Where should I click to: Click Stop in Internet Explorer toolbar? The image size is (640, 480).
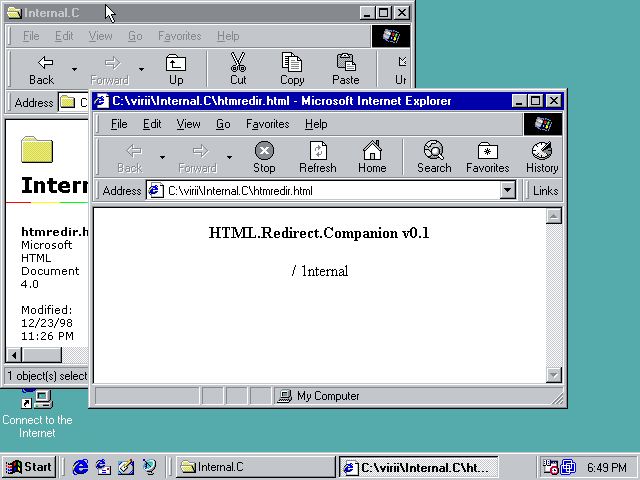tap(264, 158)
